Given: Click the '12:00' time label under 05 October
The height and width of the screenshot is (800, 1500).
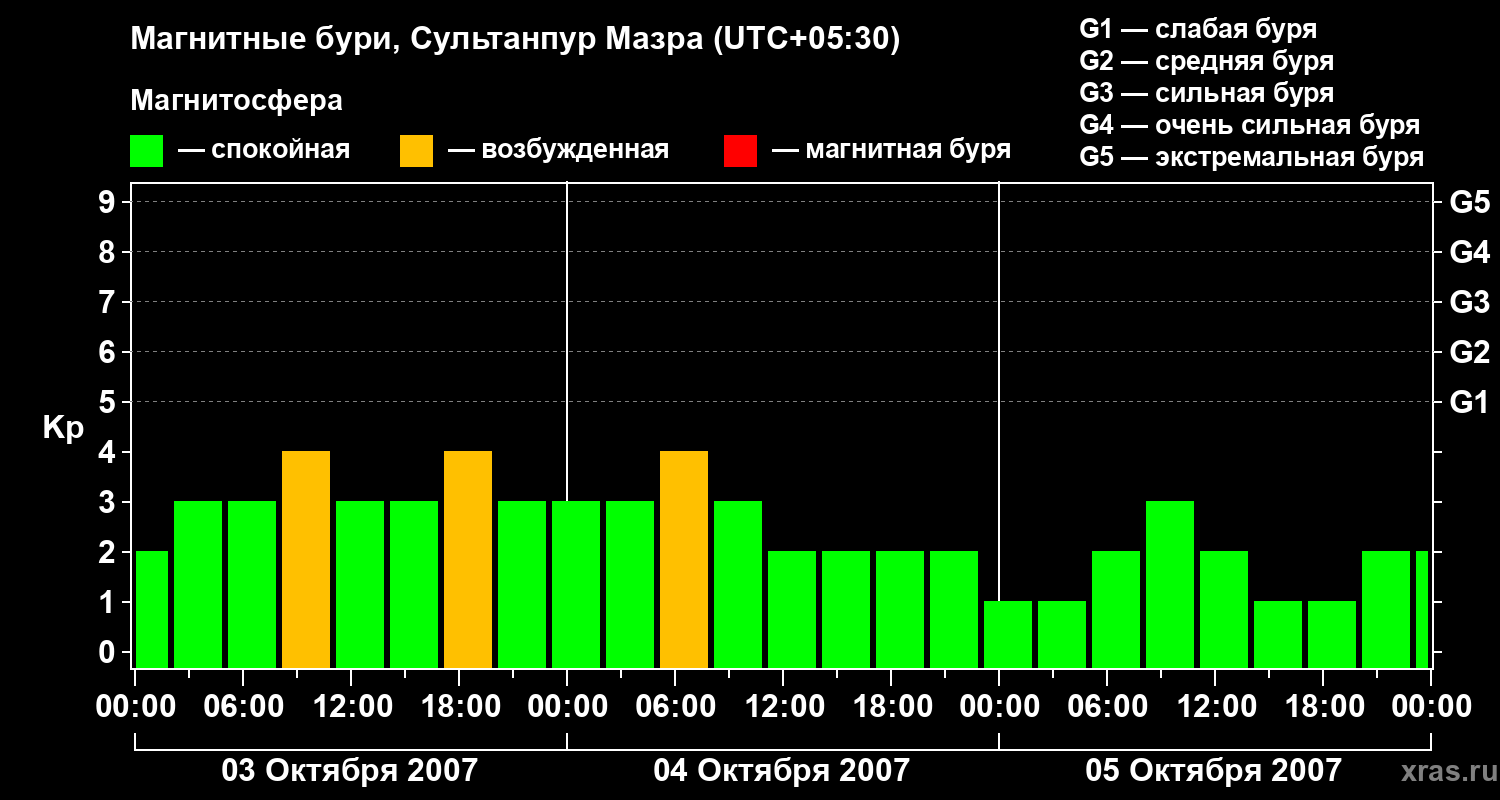Looking at the screenshot, I should [1215, 707].
